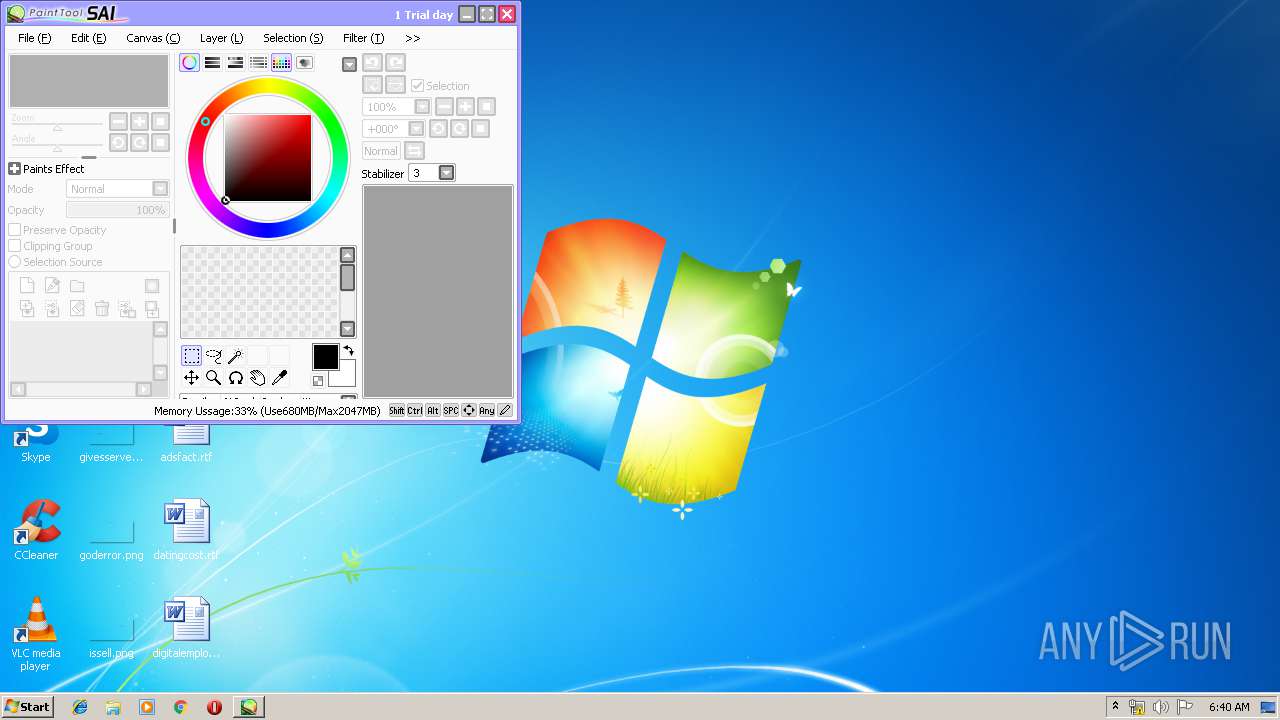The height and width of the screenshot is (720, 1280).
Task: Enable Clipping Group checkbox
Action: coord(15,246)
